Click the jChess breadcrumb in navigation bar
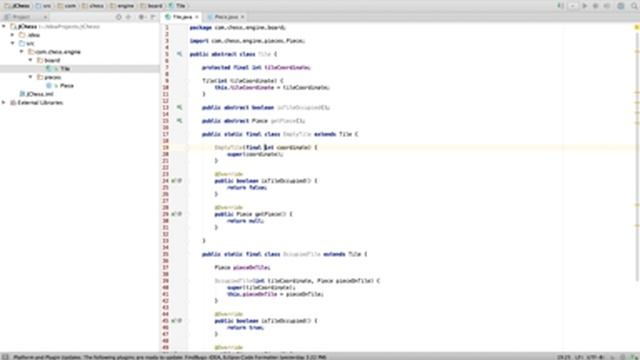This screenshot has width=640, height=360. pyautogui.click(x=17, y=6)
